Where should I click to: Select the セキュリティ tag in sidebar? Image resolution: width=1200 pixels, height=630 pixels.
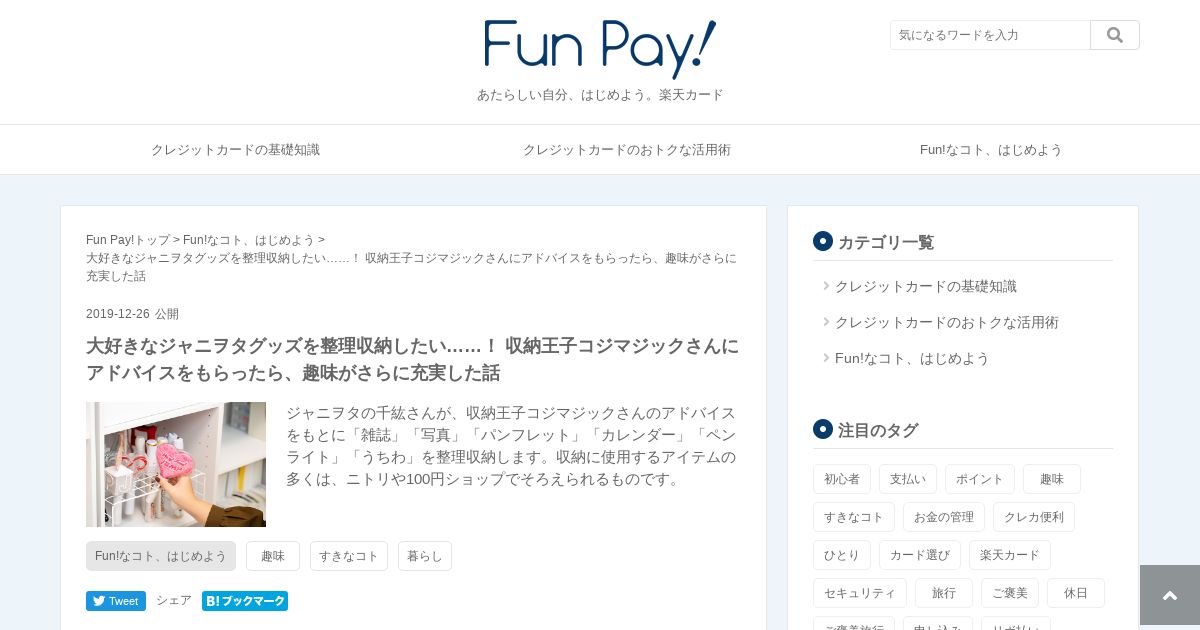[x=860, y=593]
